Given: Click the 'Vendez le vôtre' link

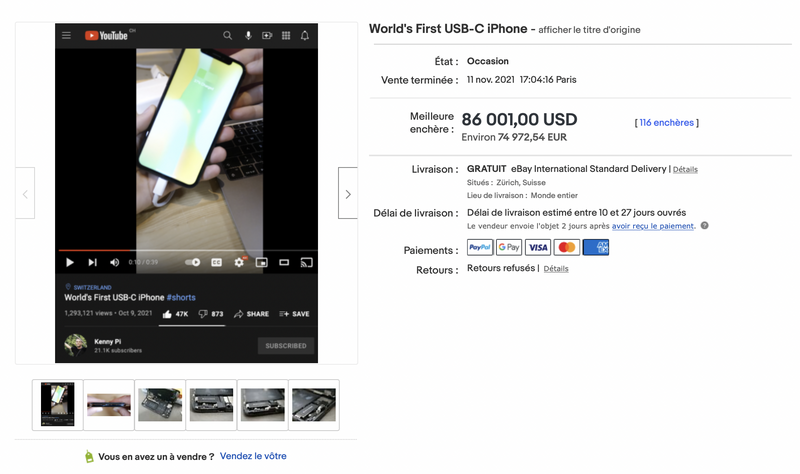Looking at the screenshot, I should point(253,456).
